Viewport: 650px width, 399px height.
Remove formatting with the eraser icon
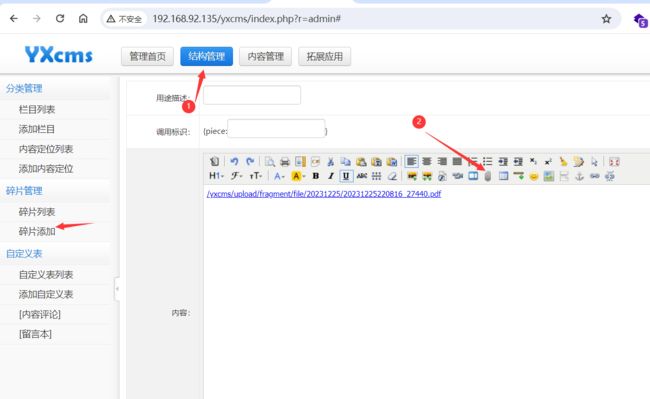pos(392,176)
